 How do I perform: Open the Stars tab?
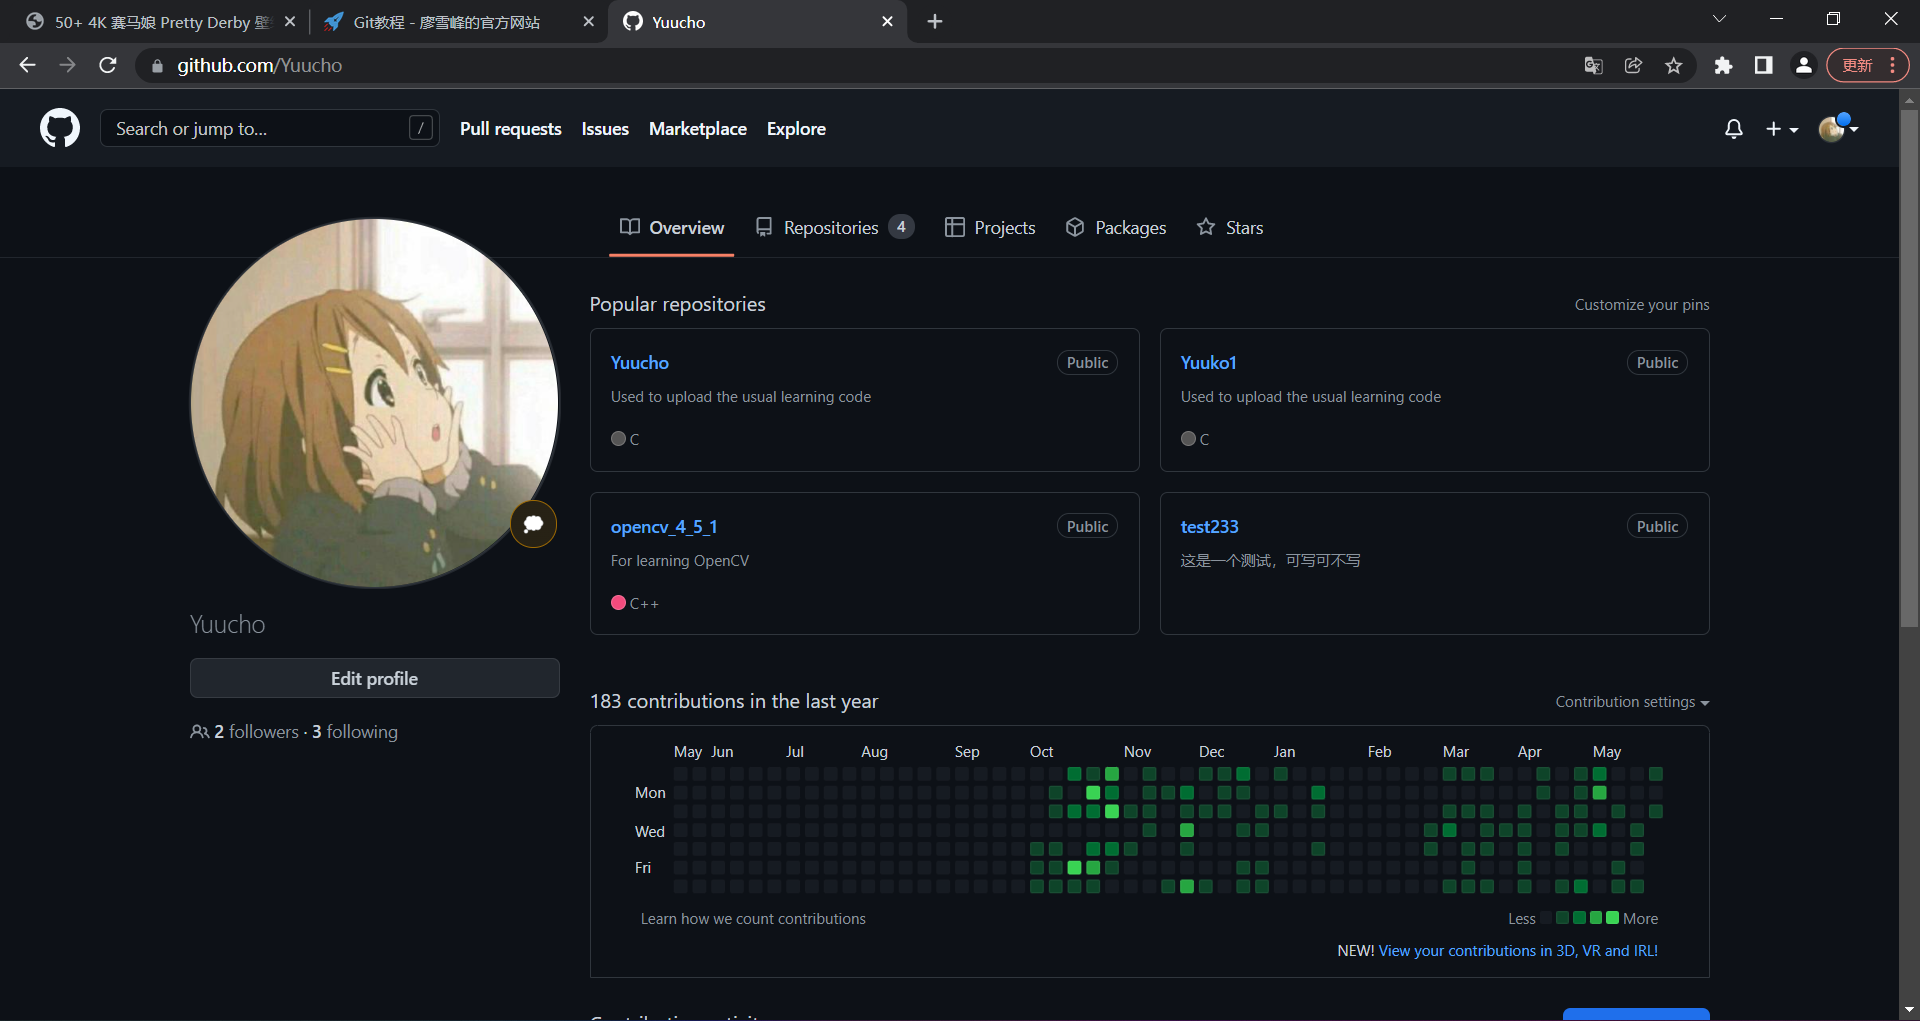tap(1230, 228)
